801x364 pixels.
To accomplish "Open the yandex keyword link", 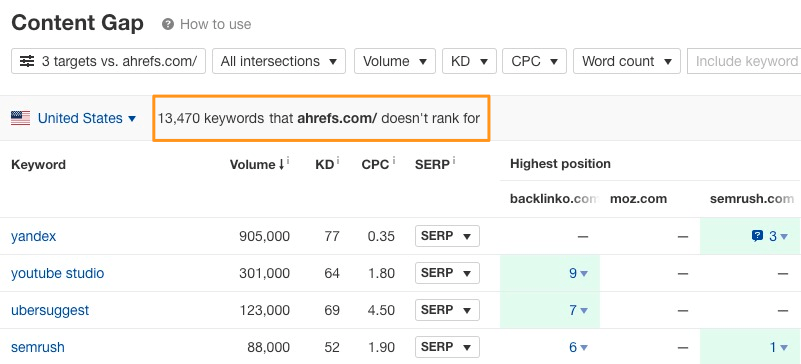I will click(34, 236).
